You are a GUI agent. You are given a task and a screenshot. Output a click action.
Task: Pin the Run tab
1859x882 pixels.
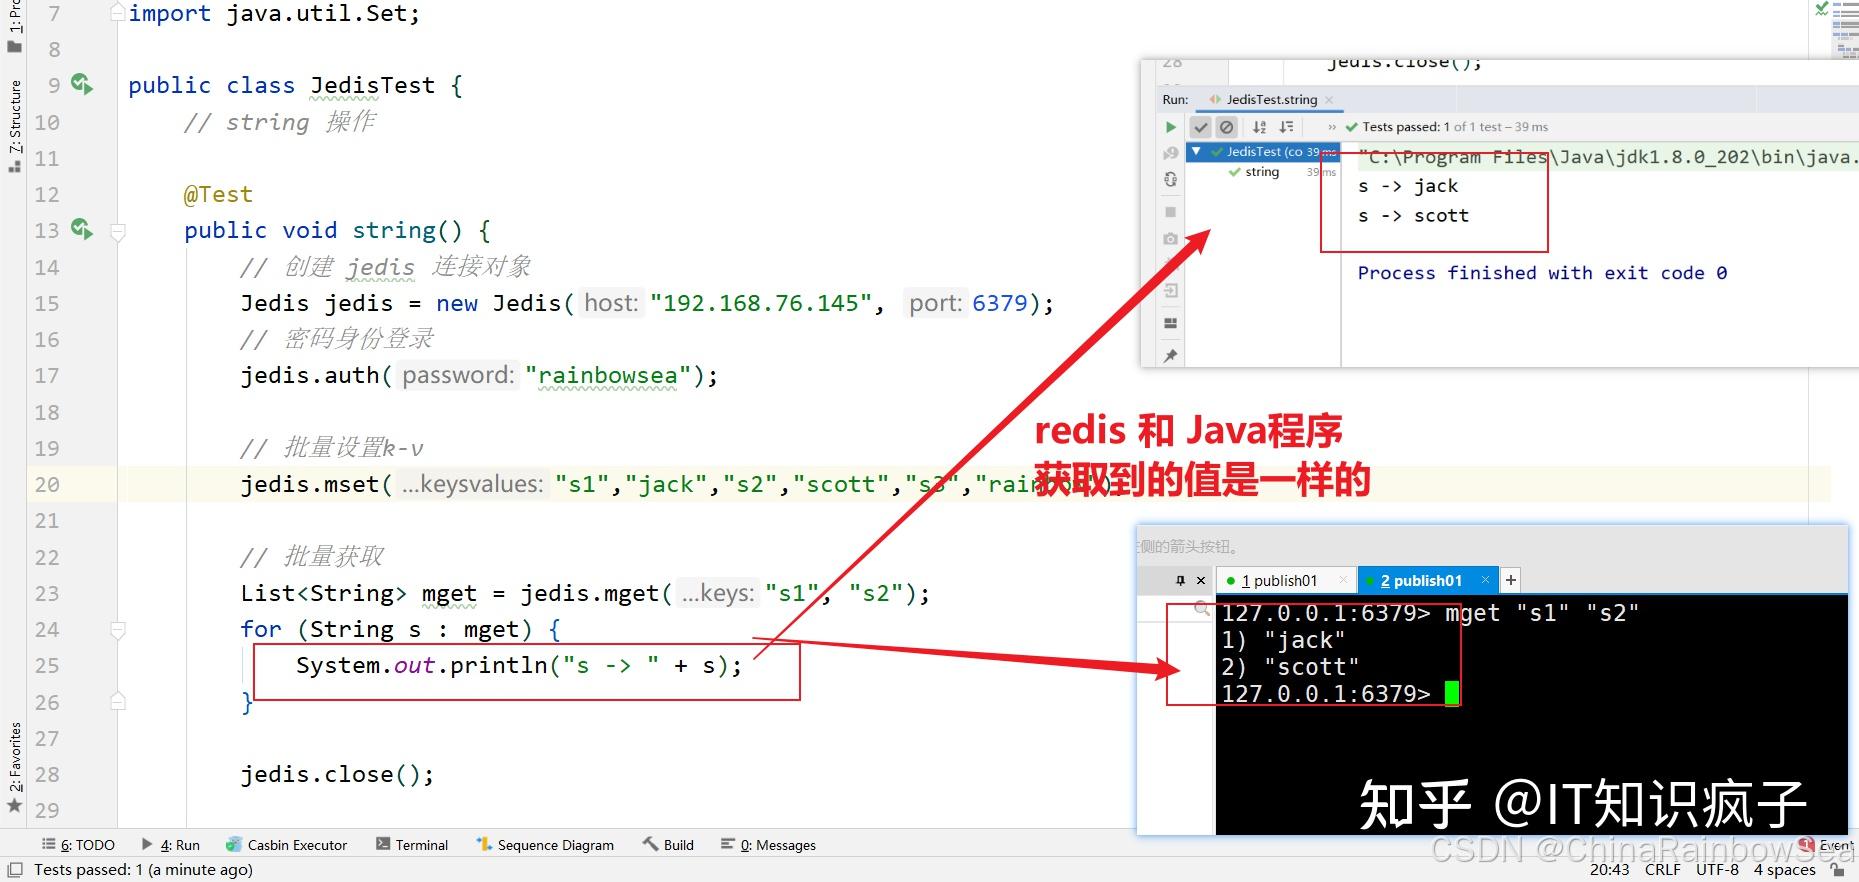pyautogui.click(x=1171, y=355)
